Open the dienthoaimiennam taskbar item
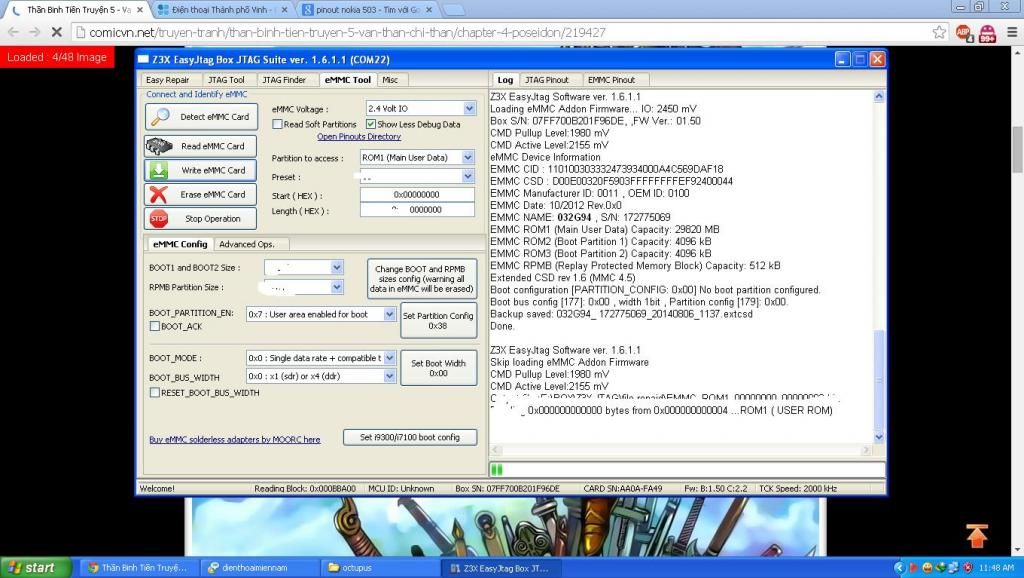The height and width of the screenshot is (578, 1024). click(x=257, y=568)
